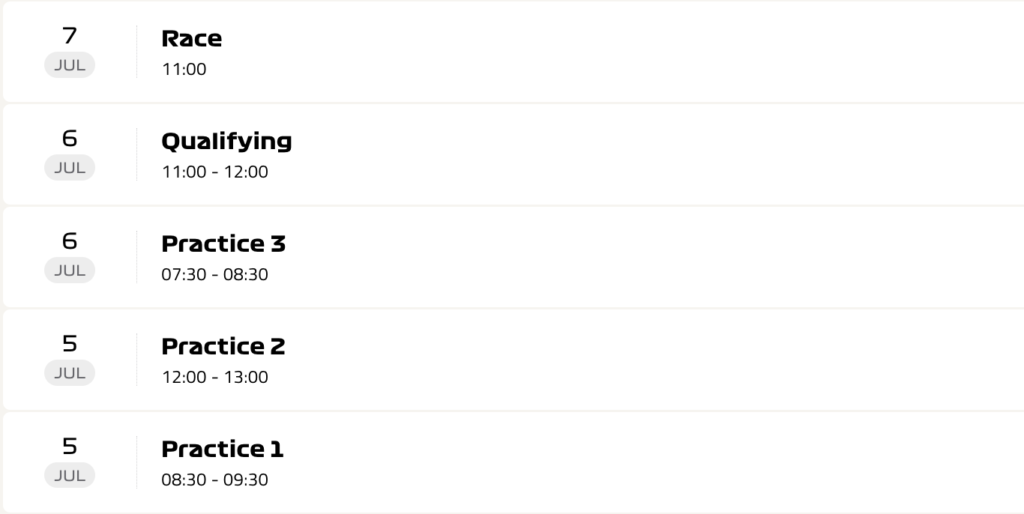Click the Race time 11:00
The height and width of the screenshot is (514, 1024).
[184, 69]
